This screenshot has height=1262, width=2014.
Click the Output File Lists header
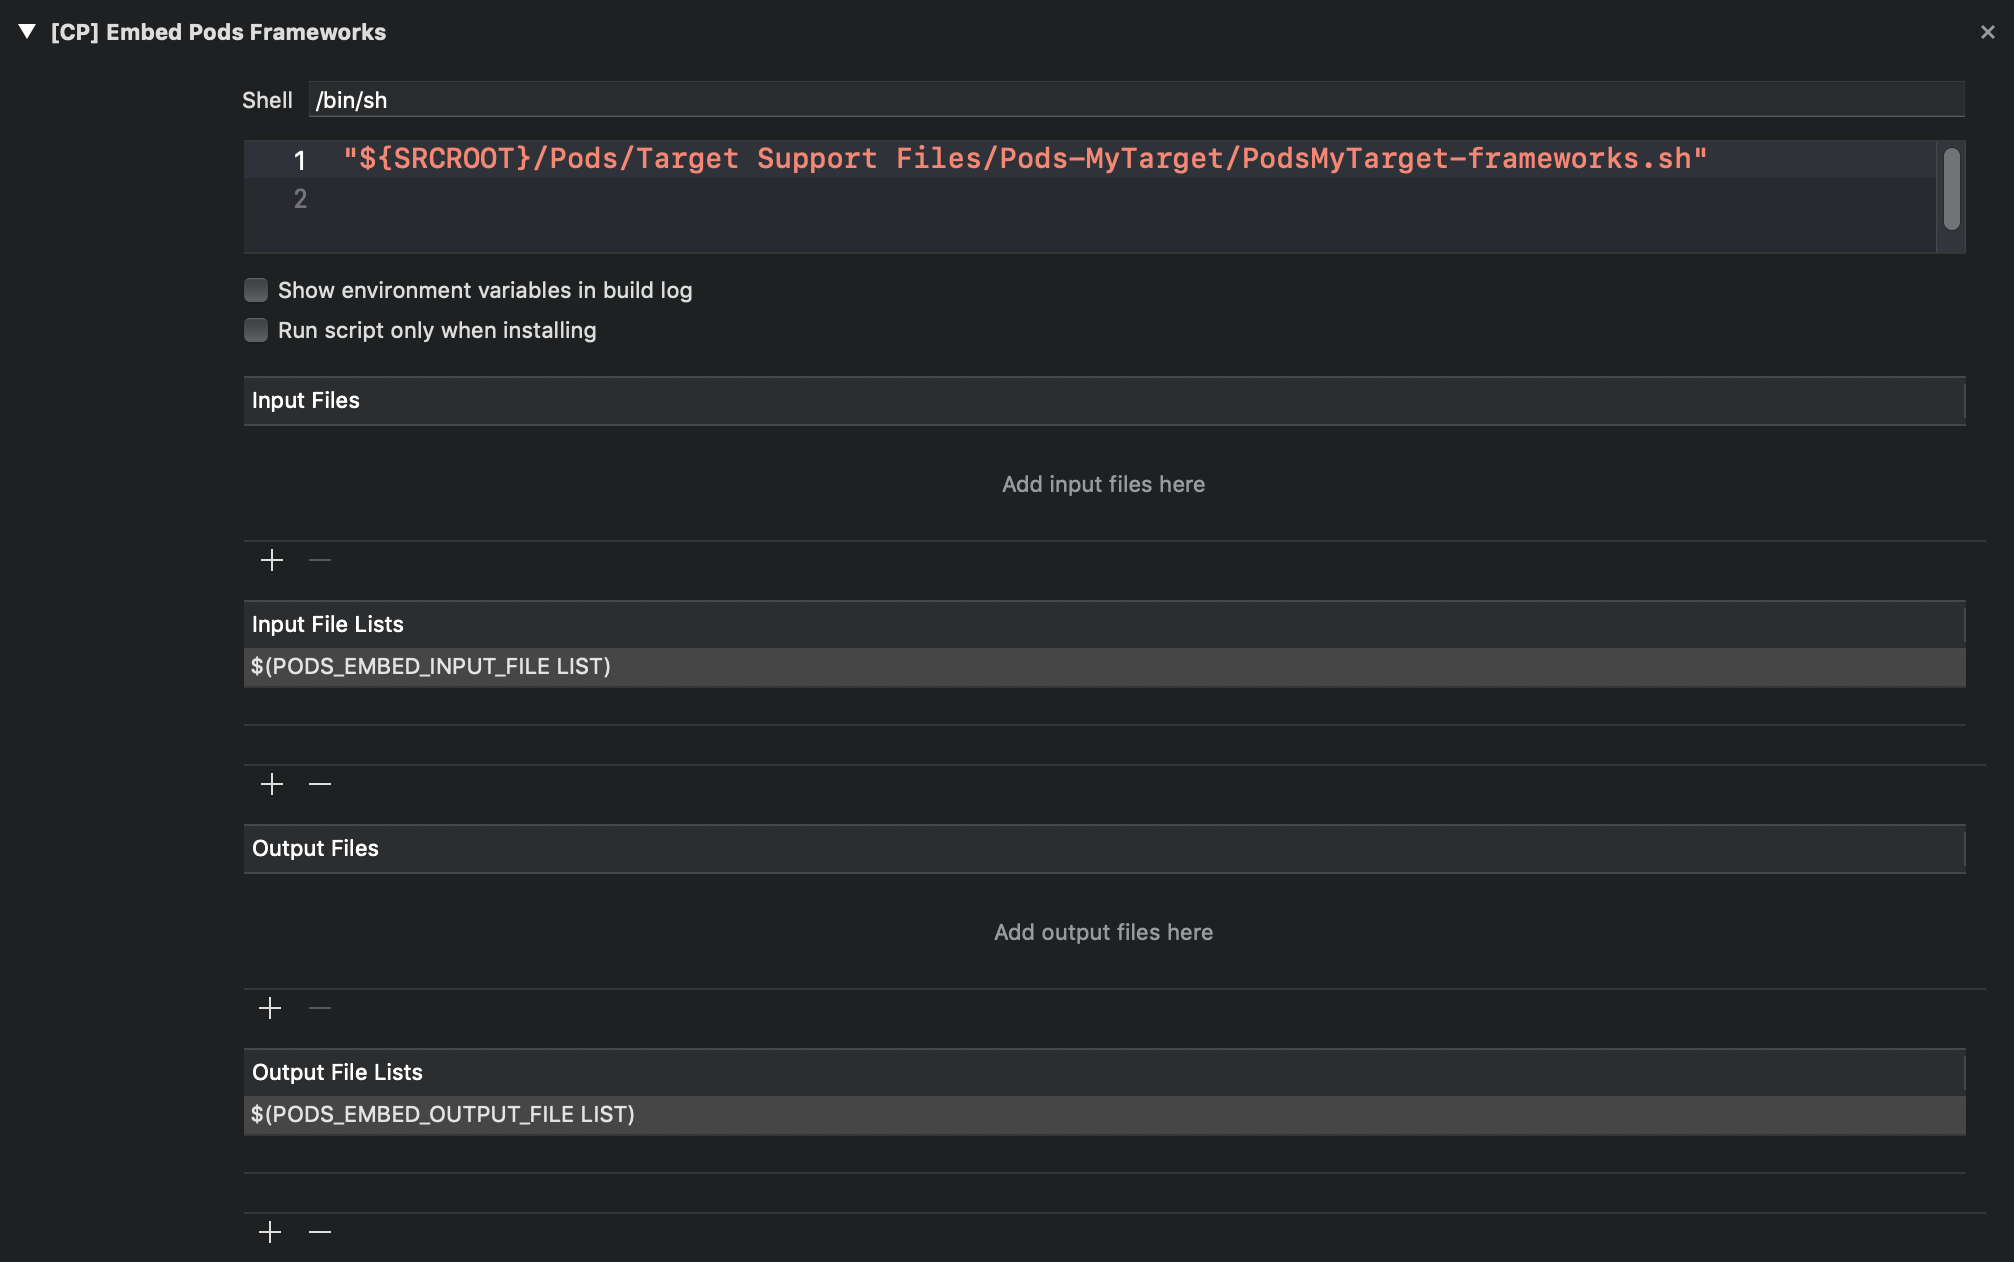click(x=1104, y=1073)
